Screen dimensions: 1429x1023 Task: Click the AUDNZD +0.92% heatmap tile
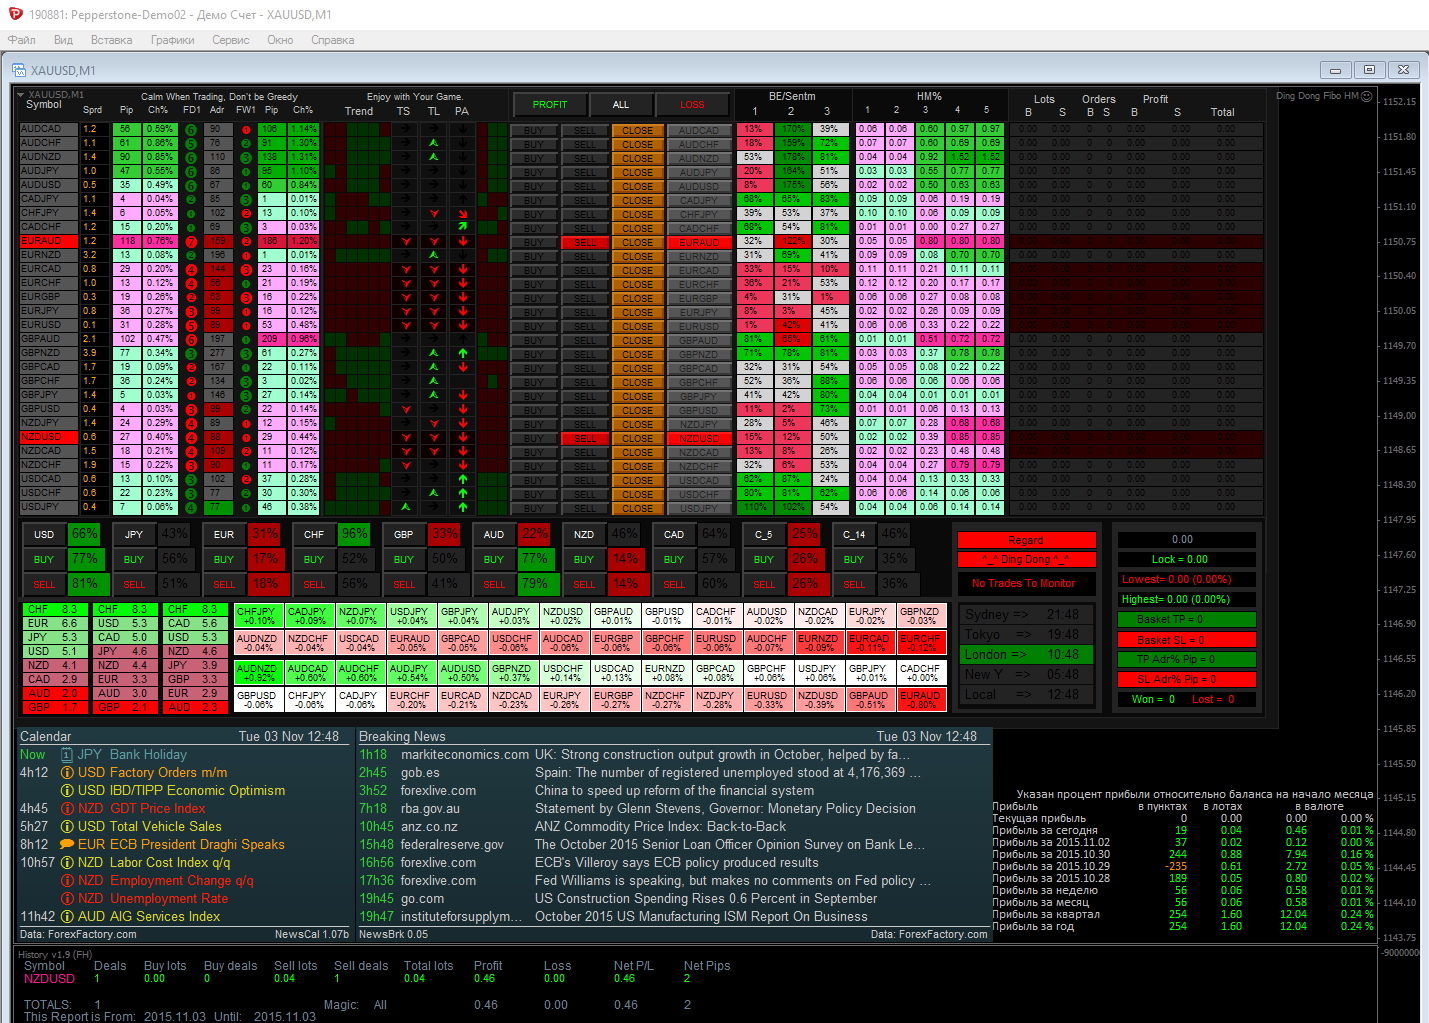click(259, 674)
